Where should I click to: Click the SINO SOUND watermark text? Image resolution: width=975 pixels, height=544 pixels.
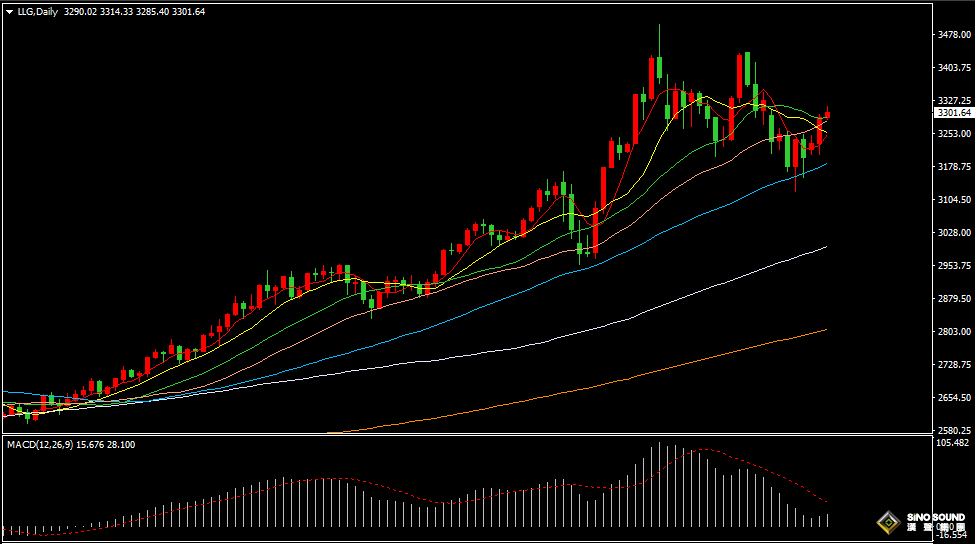point(936,518)
